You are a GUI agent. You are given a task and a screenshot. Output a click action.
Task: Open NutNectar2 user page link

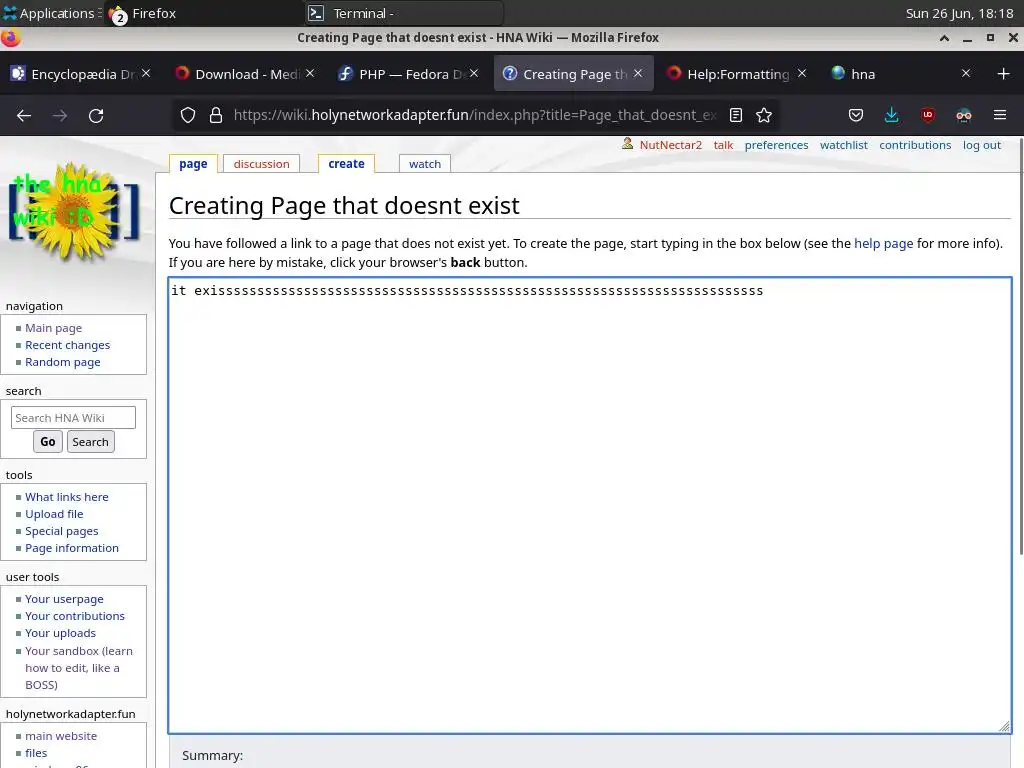[x=671, y=145]
